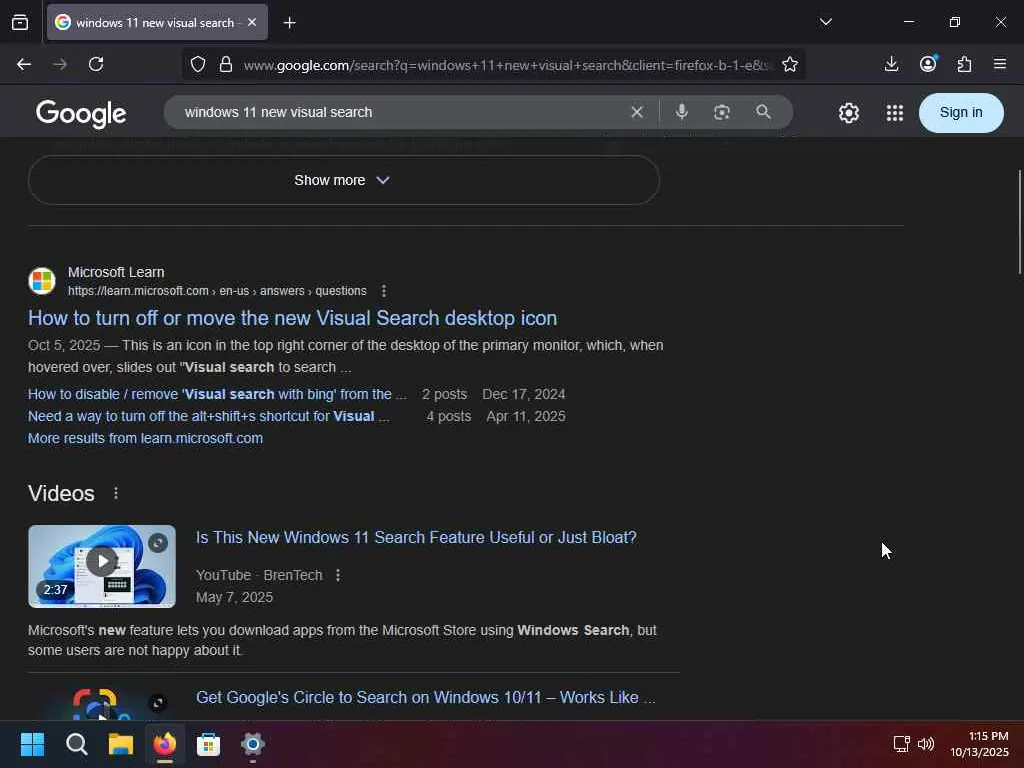Expand the Show more section
1024x768 pixels.
pyautogui.click(x=344, y=180)
